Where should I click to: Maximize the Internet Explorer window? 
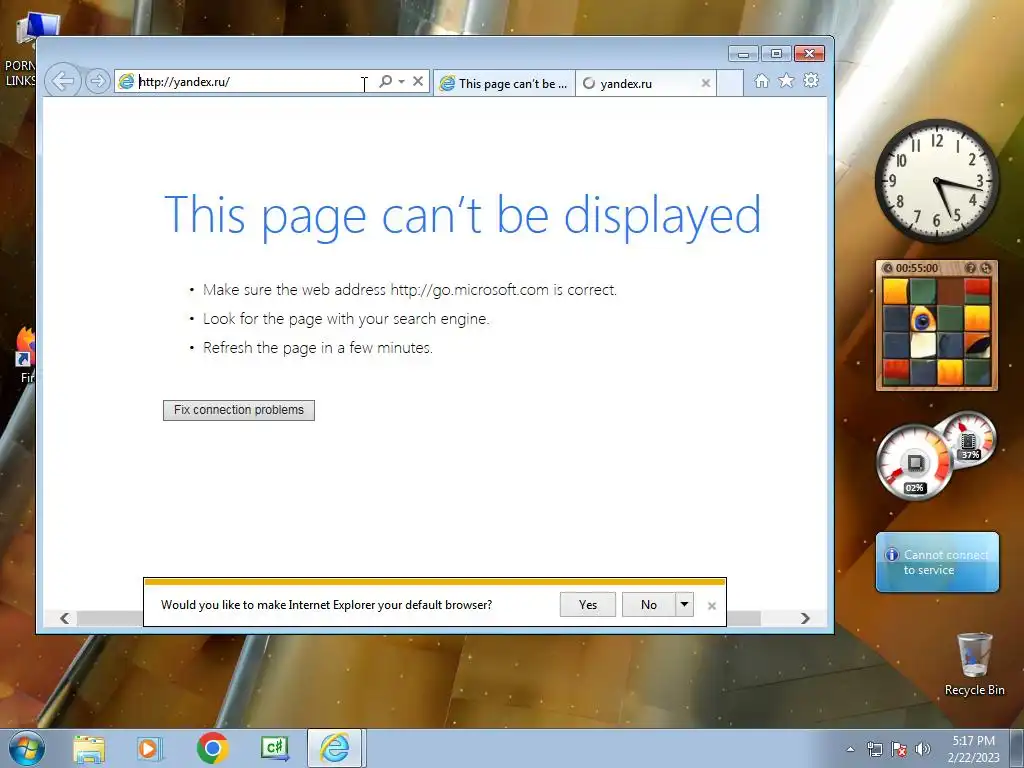[x=776, y=54]
